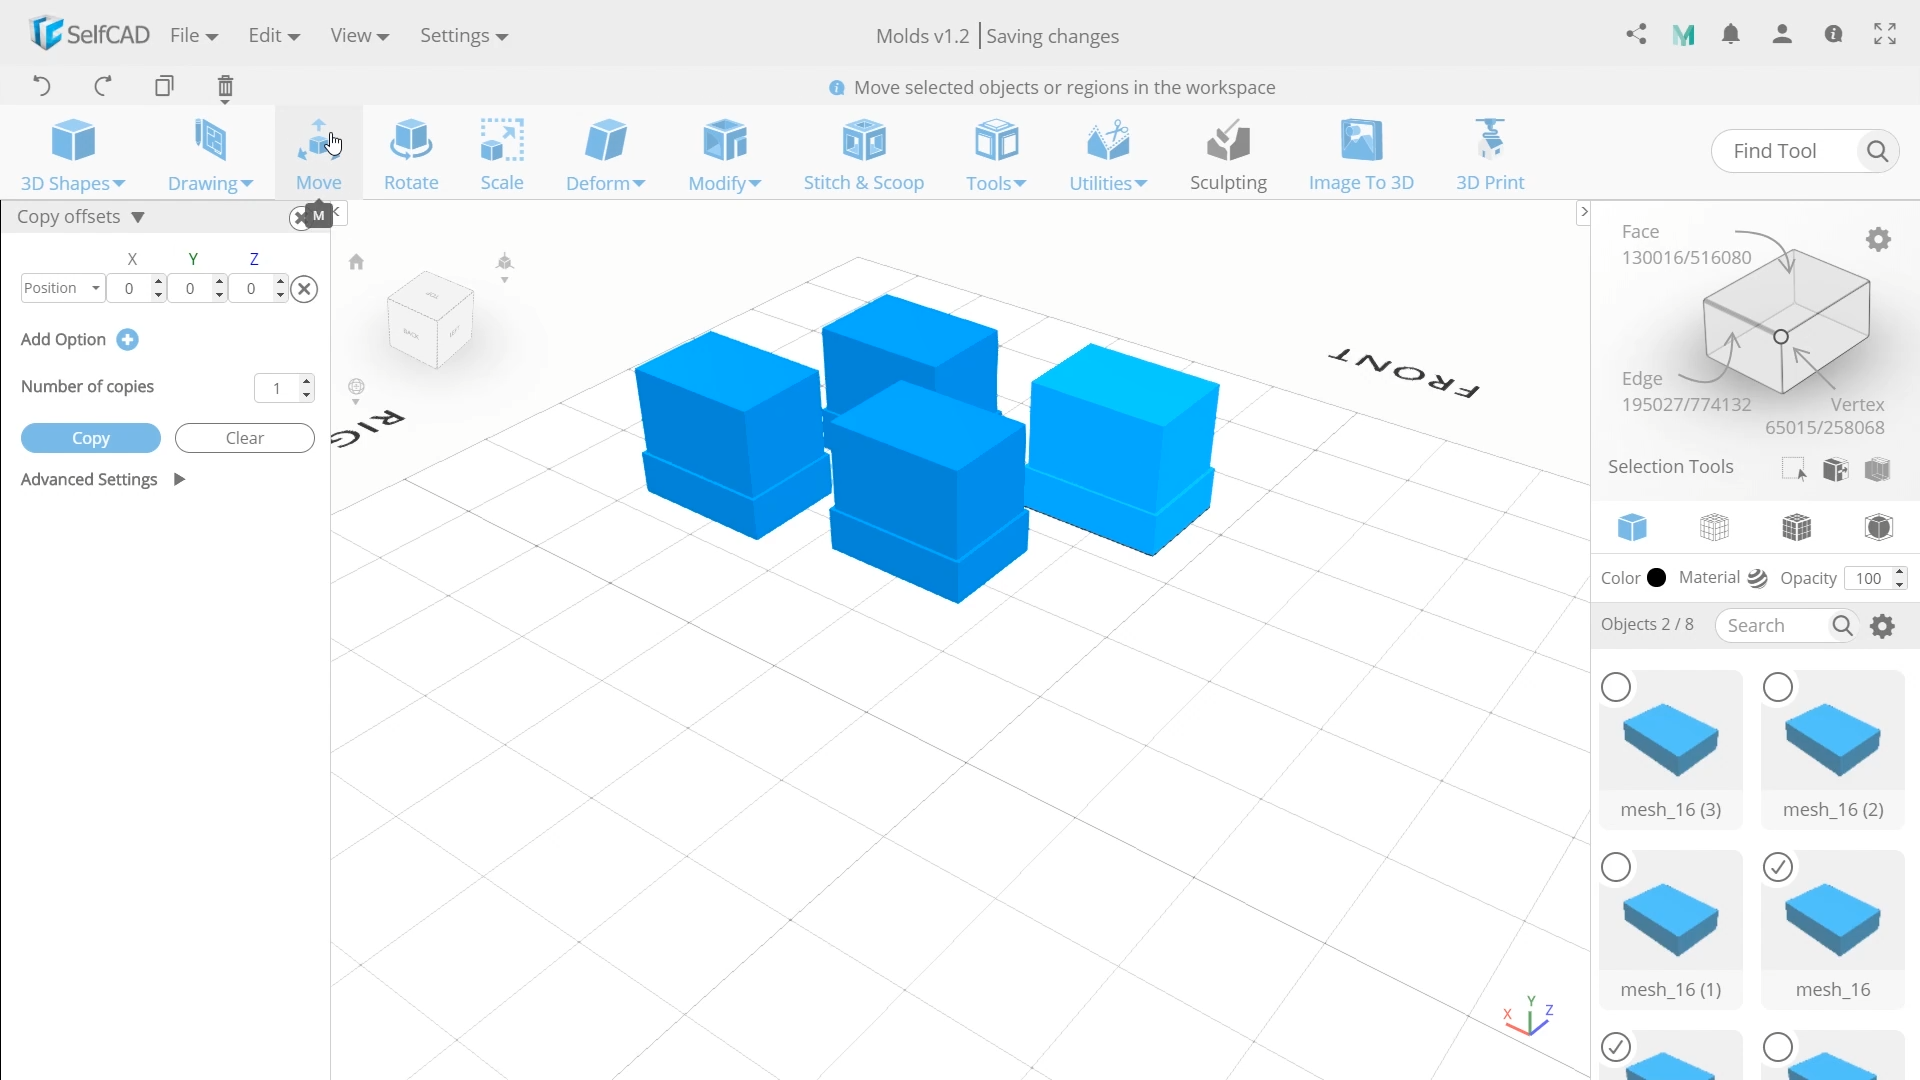Image resolution: width=1920 pixels, height=1080 pixels.
Task: Toggle the mesh_16 (2) selection circle
Action: pyautogui.click(x=1778, y=688)
